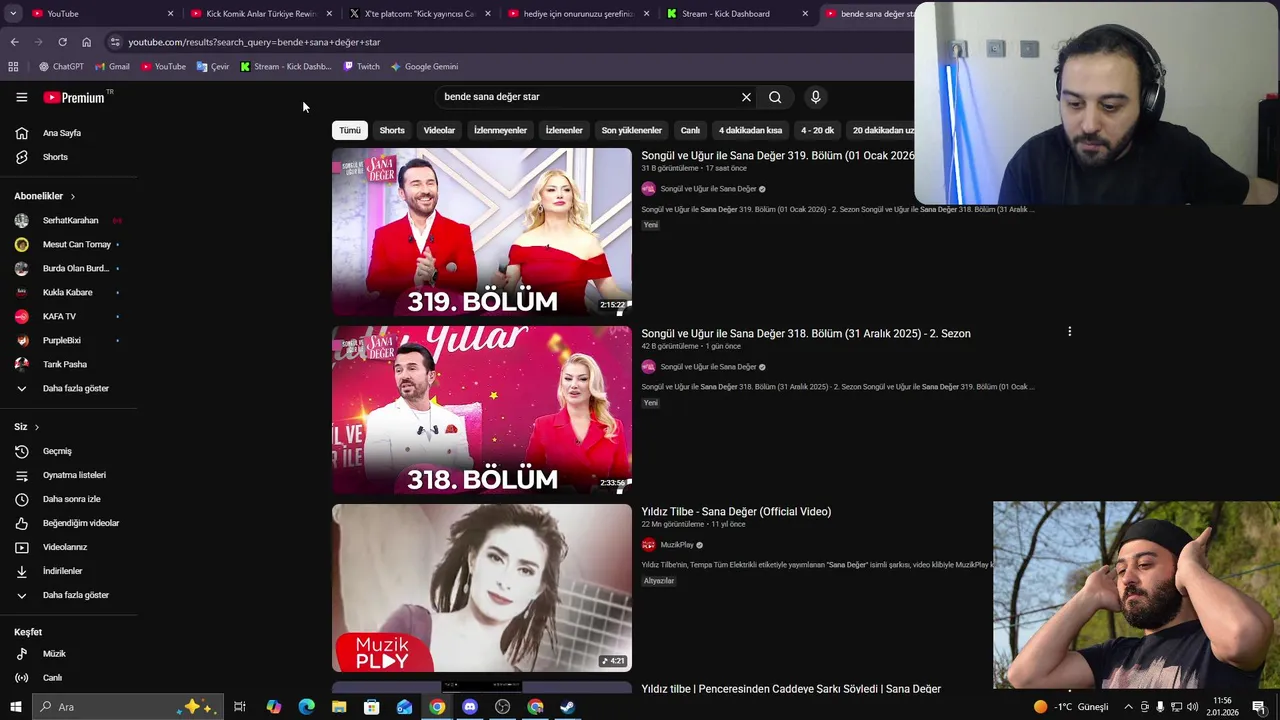Open the YouTube guide hamburger menu
Image resolution: width=1280 pixels, height=720 pixels.
pyautogui.click(x=21, y=97)
